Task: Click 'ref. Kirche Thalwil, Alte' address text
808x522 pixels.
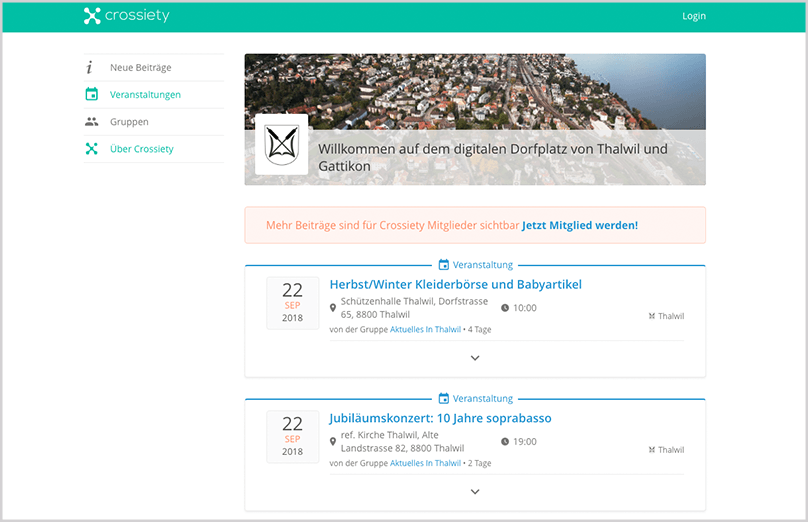Action: pos(390,435)
